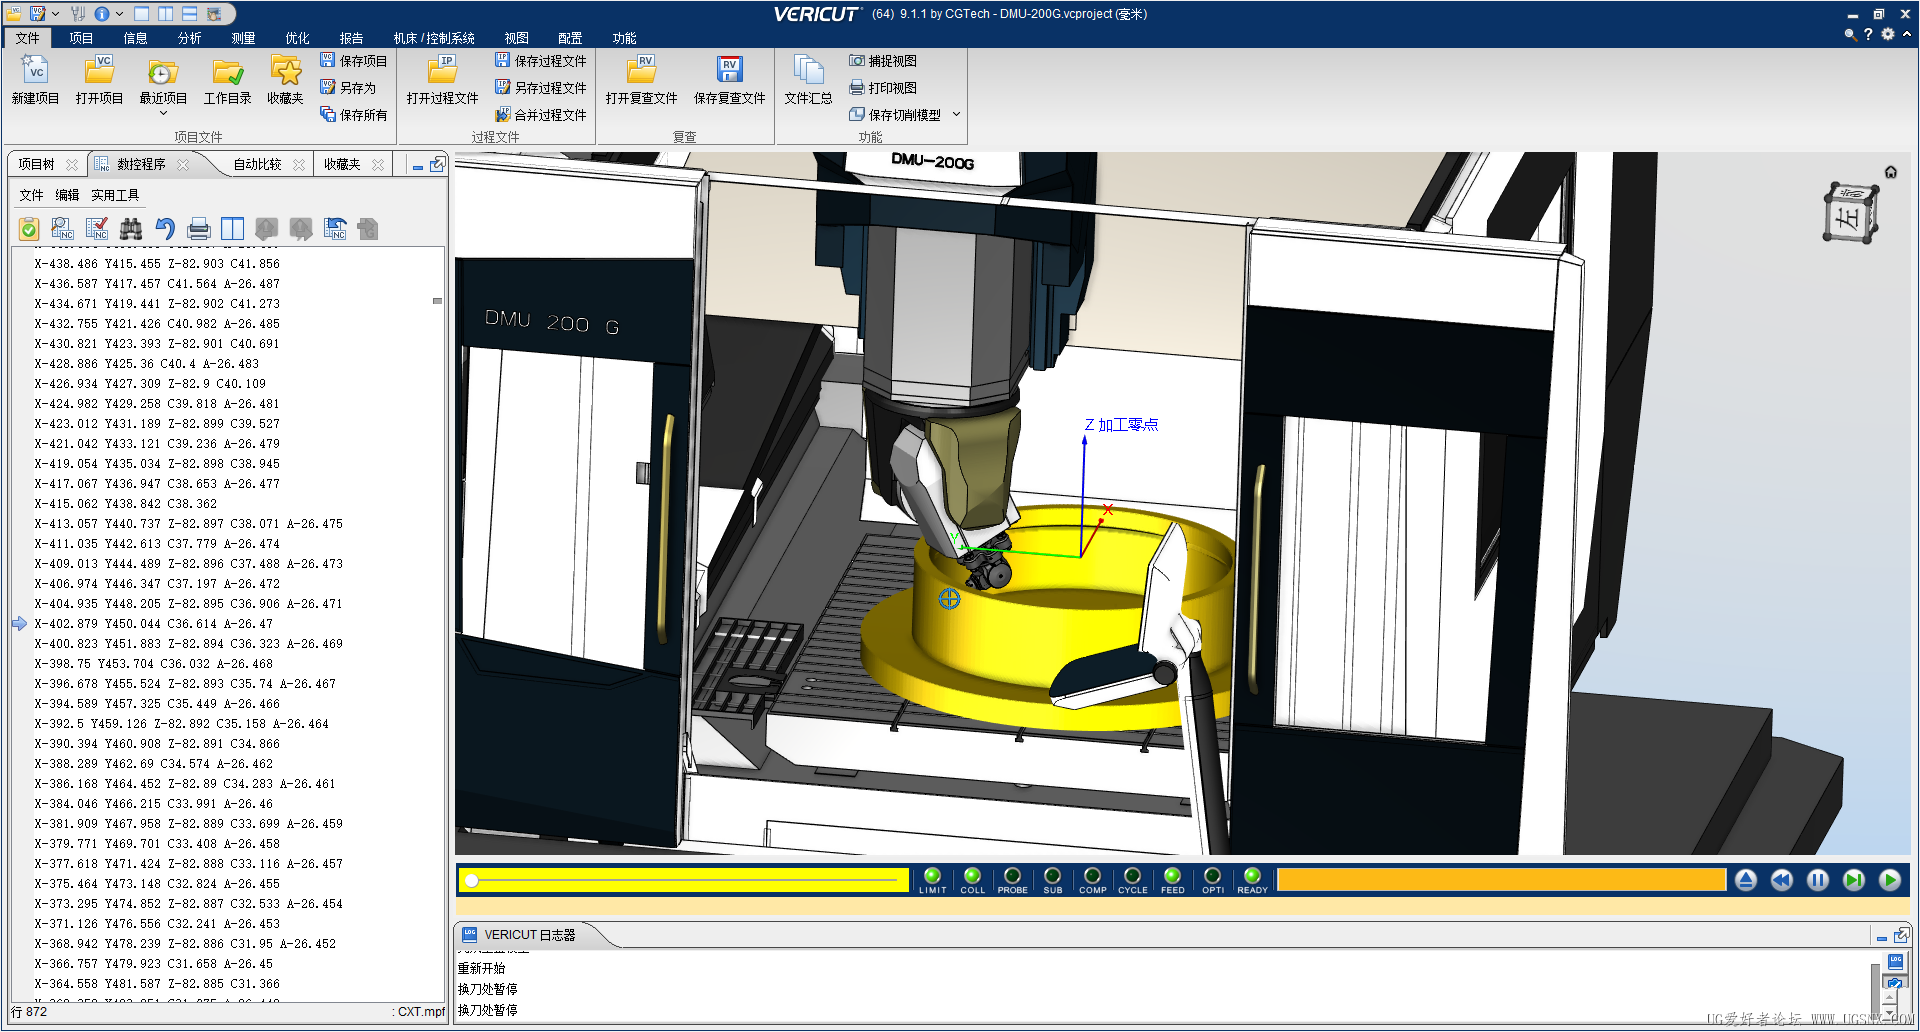
Task: Expand the 功能 ribbon group overflow chevron
Action: [956, 114]
